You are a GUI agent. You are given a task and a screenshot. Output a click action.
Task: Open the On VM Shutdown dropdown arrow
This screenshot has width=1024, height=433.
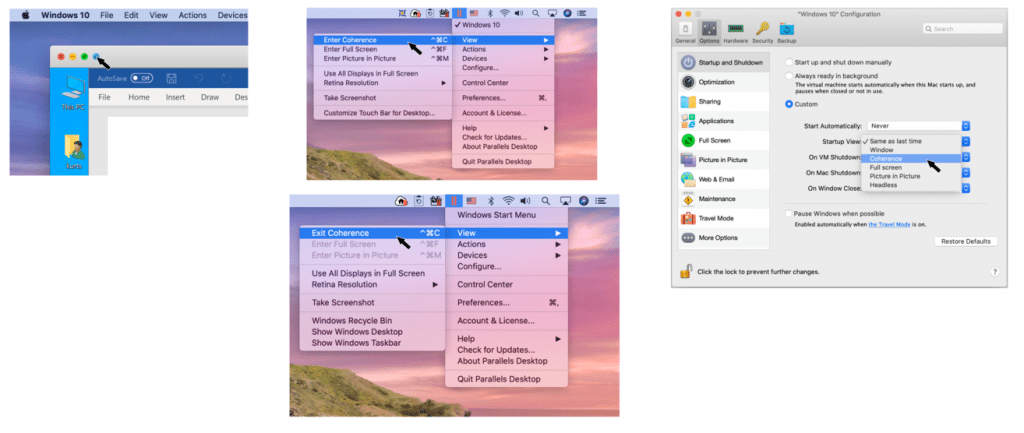[966, 157]
